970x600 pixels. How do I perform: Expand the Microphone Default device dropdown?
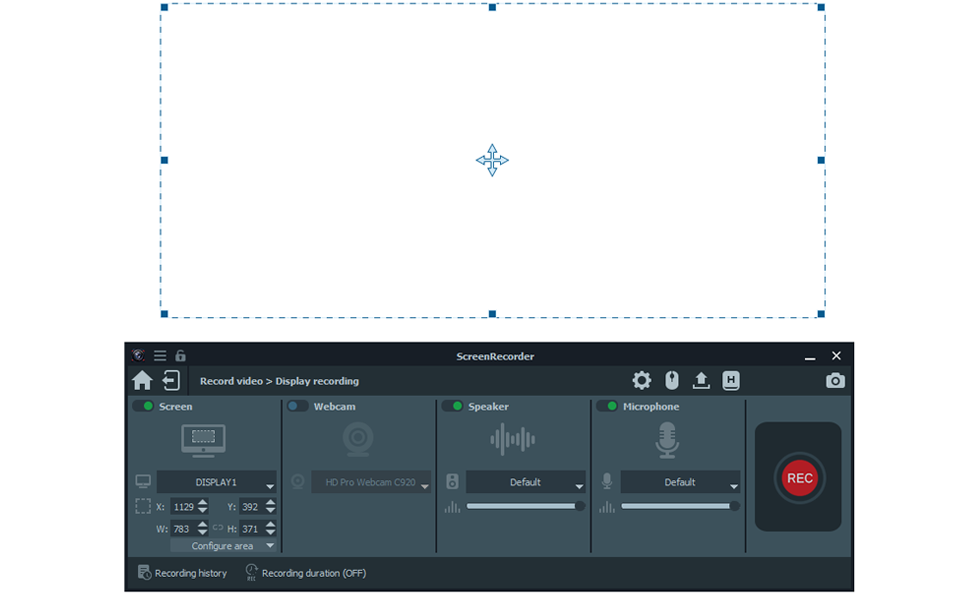(680, 483)
